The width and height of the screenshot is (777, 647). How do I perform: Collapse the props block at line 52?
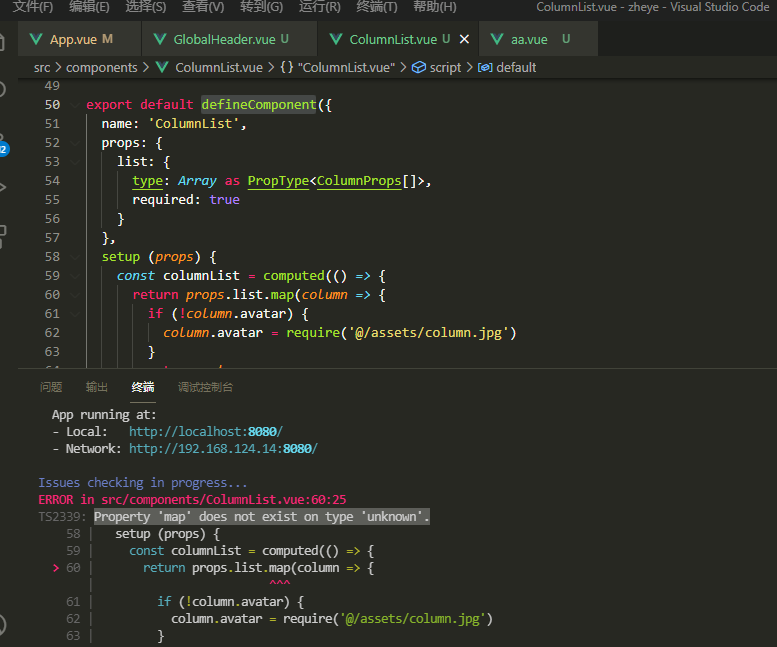pyautogui.click(x=77, y=143)
